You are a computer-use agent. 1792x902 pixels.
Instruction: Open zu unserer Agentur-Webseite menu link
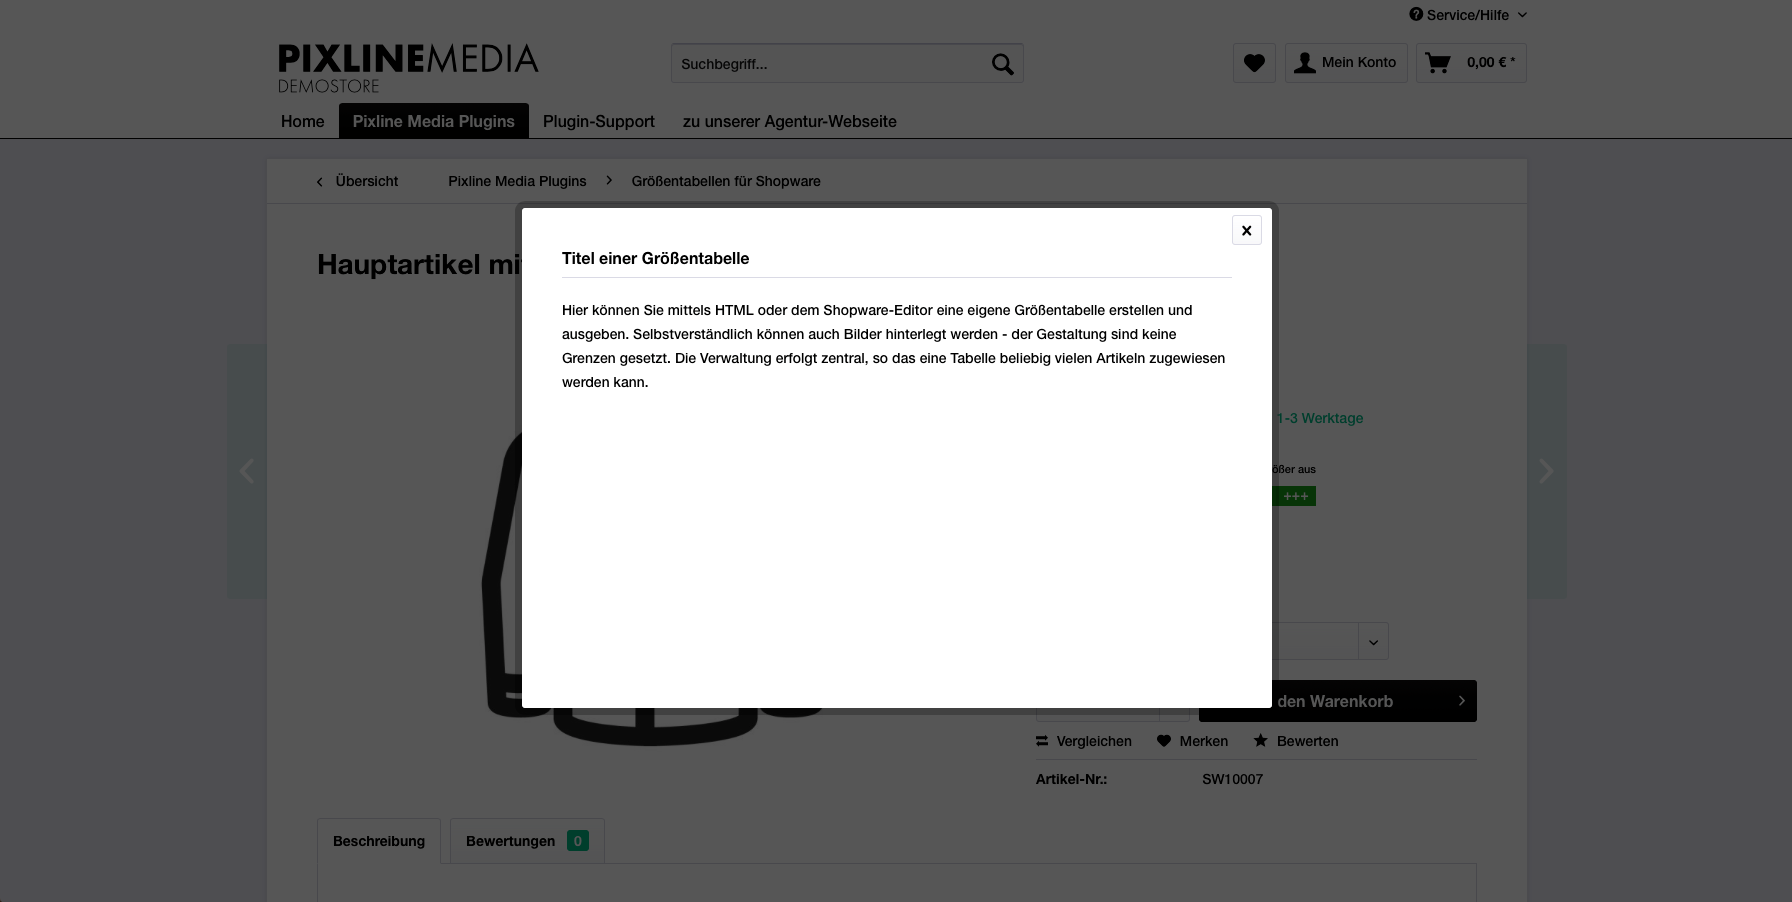point(790,121)
